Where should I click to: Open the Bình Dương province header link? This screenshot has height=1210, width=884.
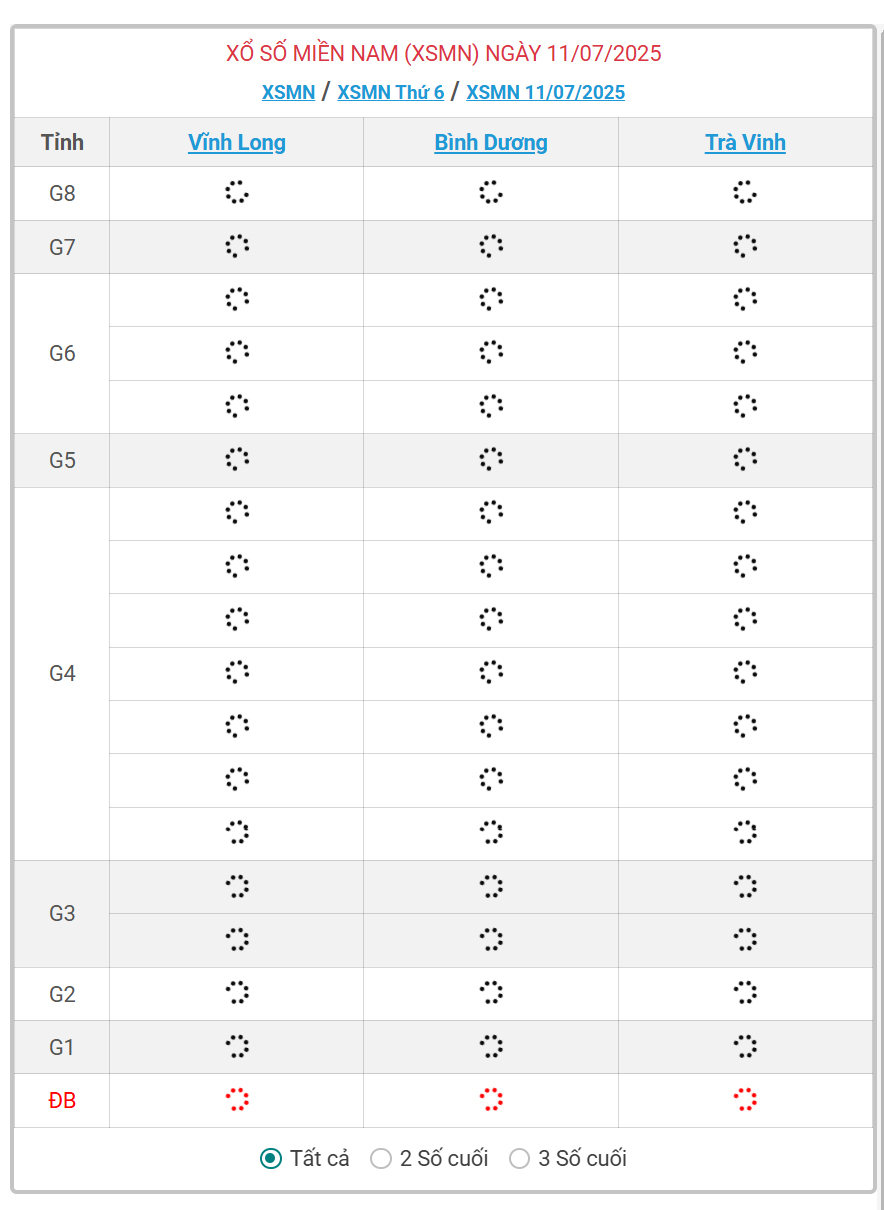(x=490, y=142)
